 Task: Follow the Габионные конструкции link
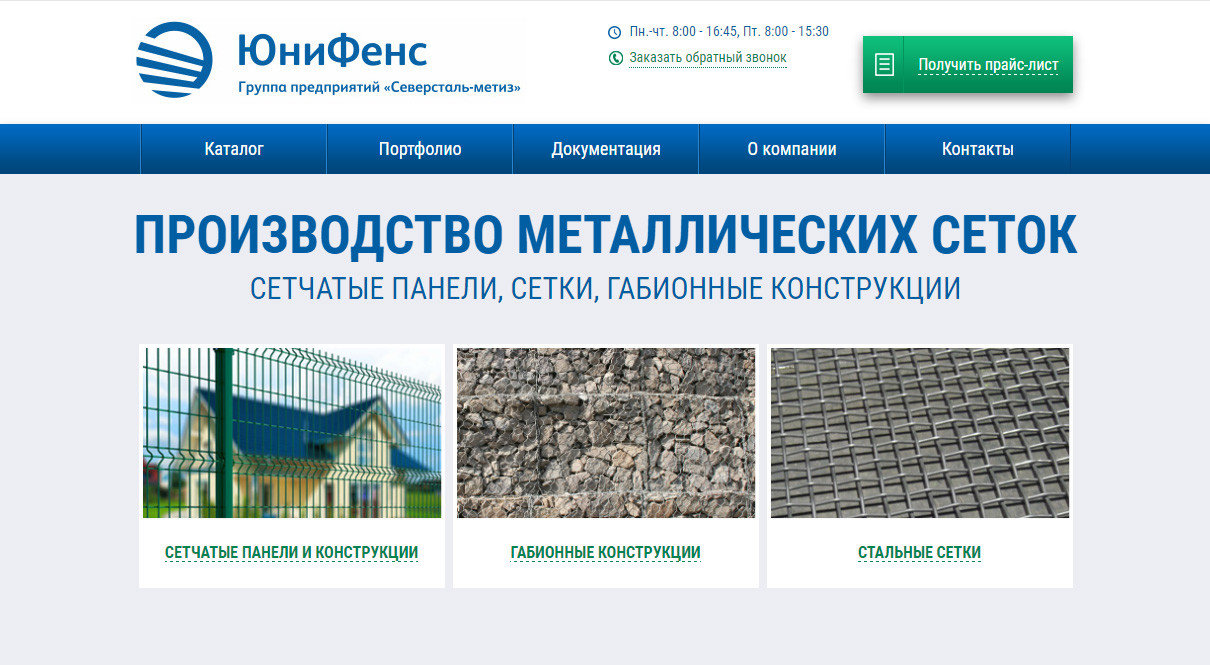tap(605, 552)
